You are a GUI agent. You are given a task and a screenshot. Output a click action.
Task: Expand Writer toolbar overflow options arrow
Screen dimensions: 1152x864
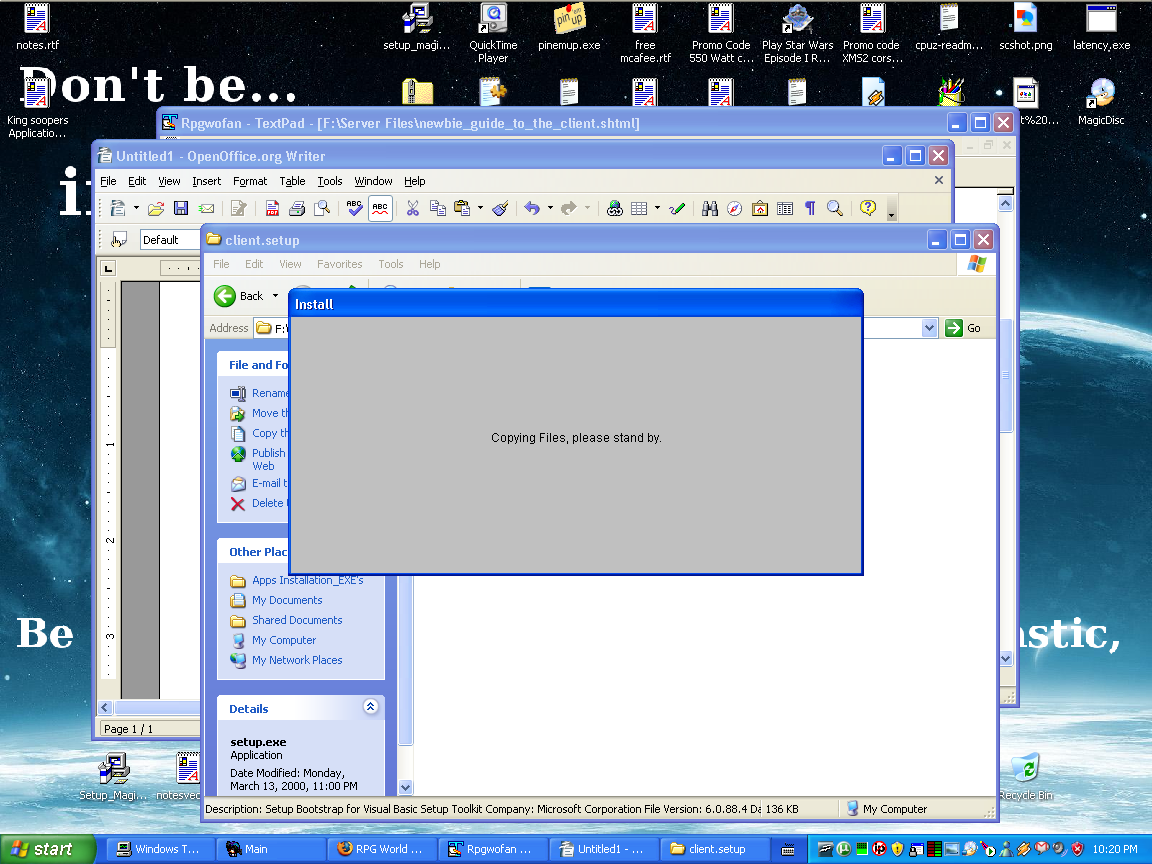tap(891, 211)
